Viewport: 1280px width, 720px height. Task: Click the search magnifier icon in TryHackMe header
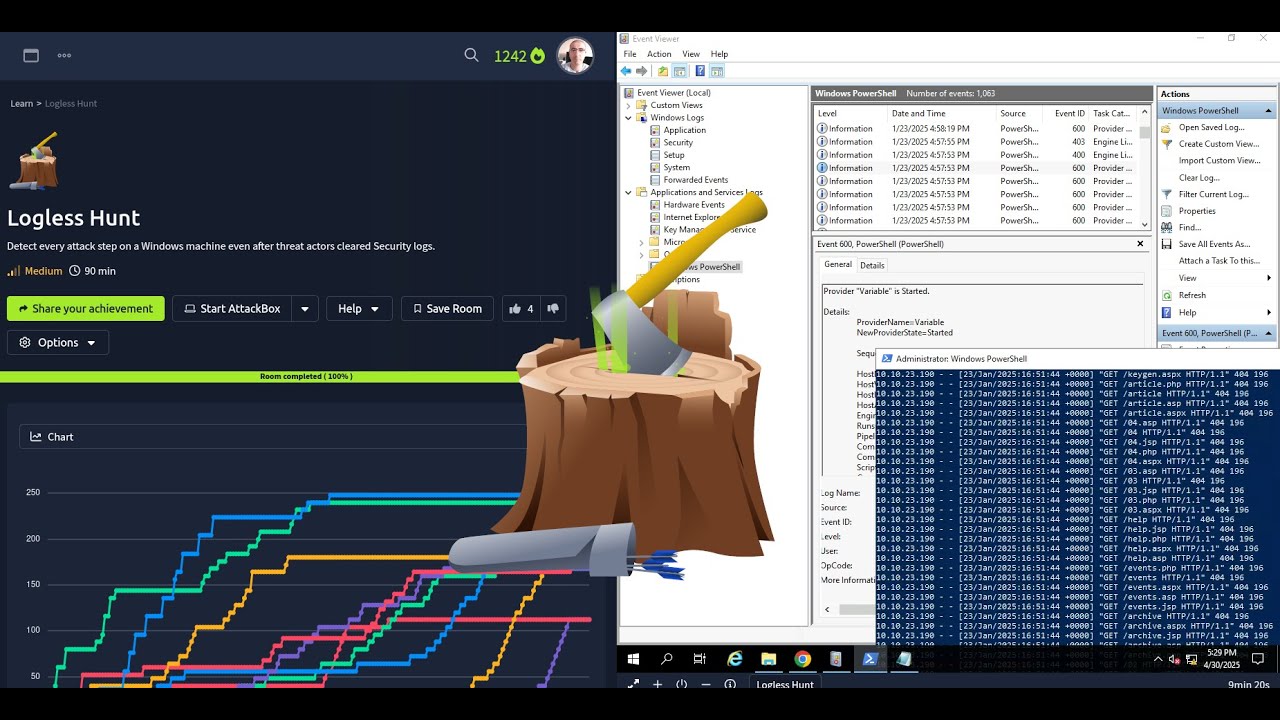click(x=471, y=56)
